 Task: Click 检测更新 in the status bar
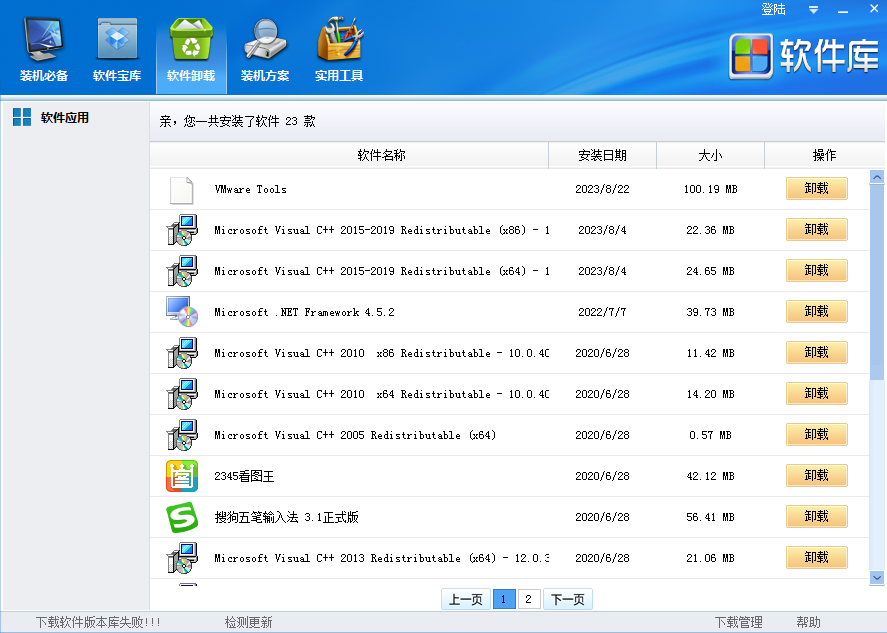tap(248, 622)
